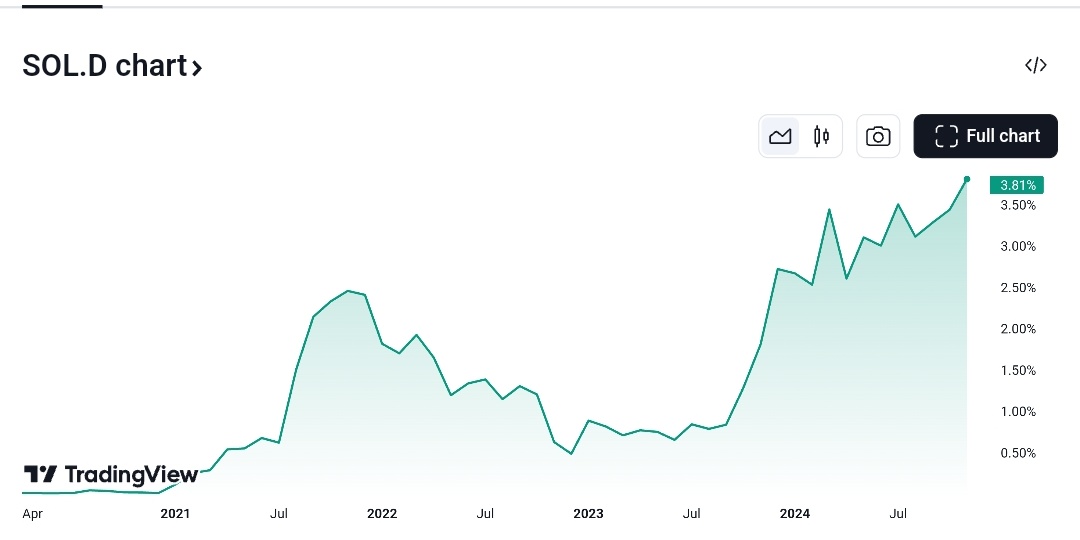Screen dimensions: 1080x540
Task: Open the SOL.D chart title link
Action: 104,66
